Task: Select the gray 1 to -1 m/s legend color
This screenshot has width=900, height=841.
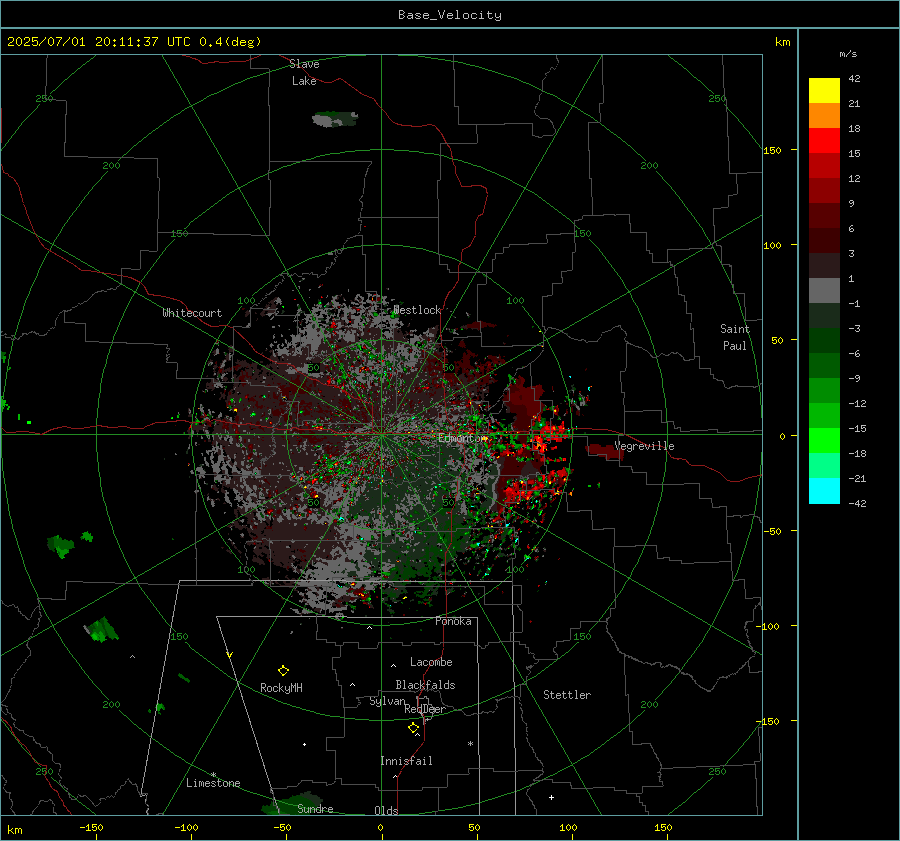Action: [824, 290]
